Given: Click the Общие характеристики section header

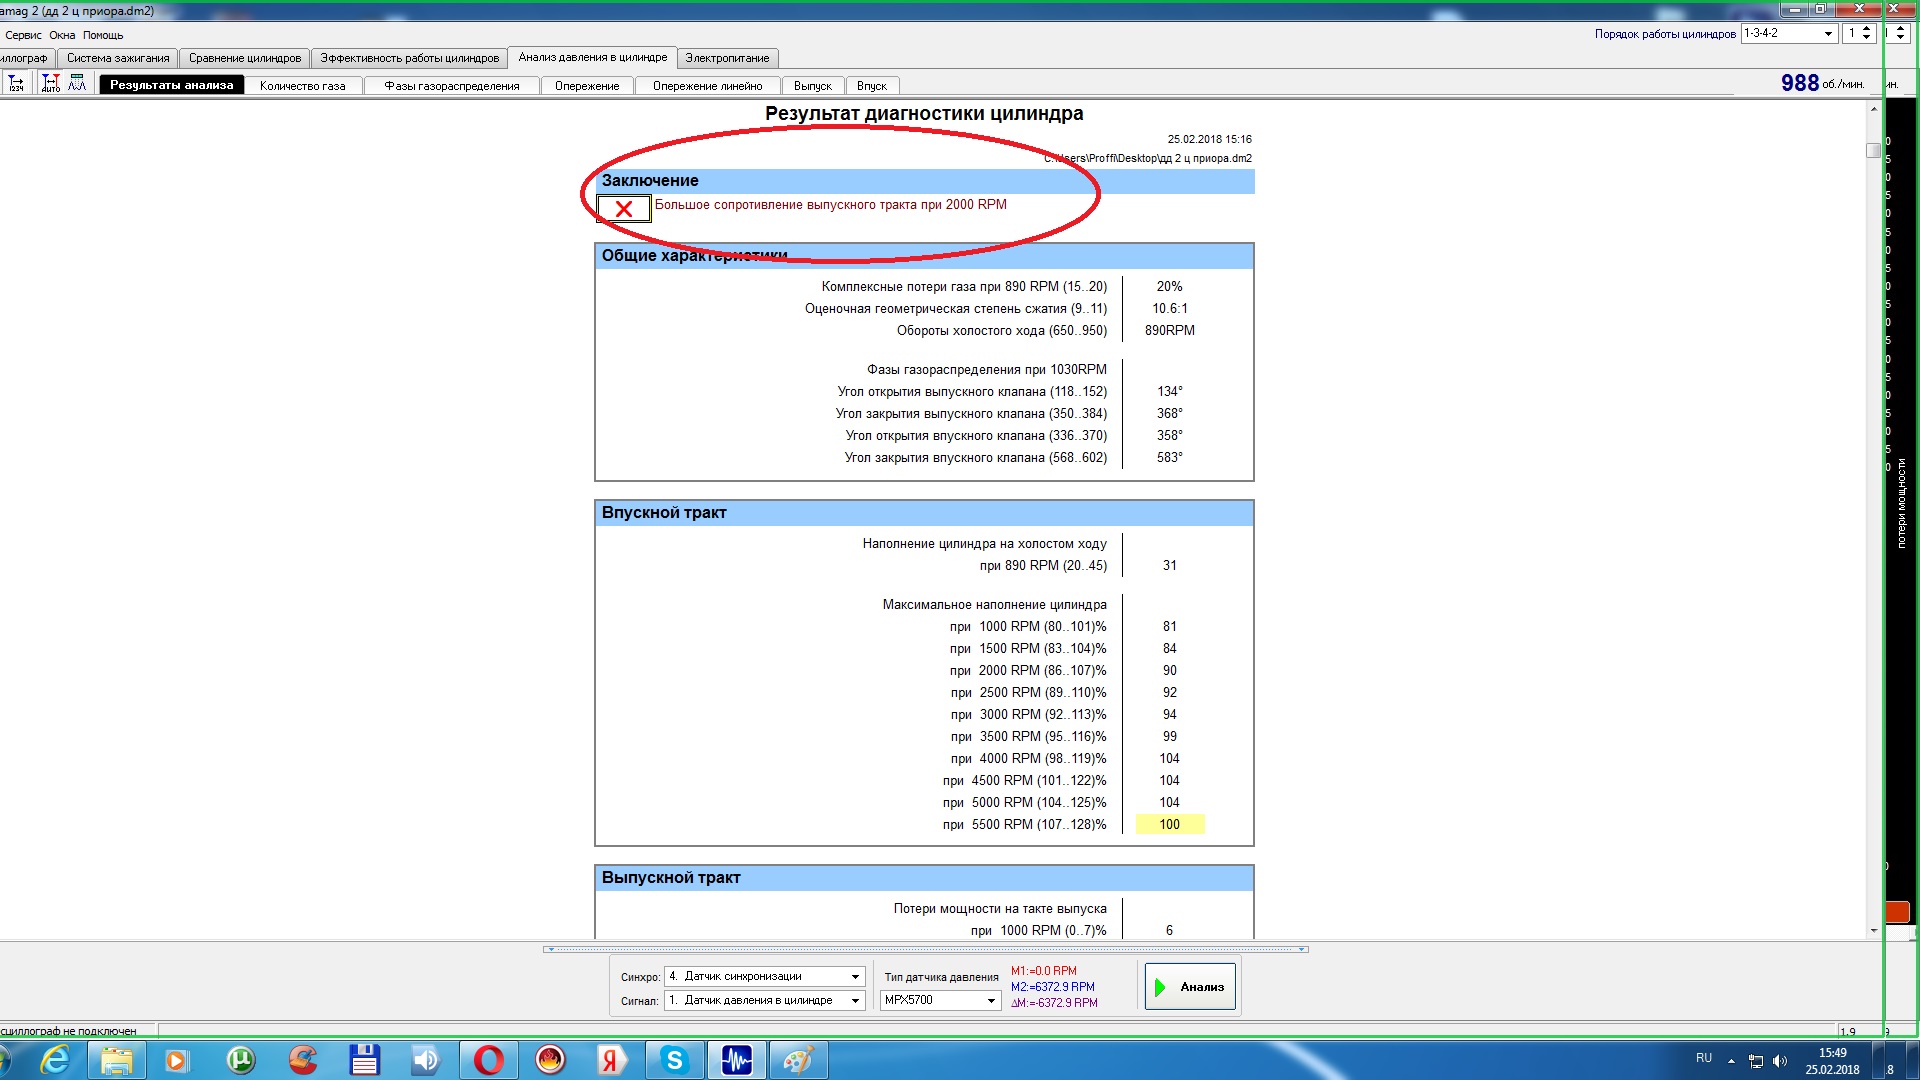Looking at the screenshot, I should (x=925, y=256).
